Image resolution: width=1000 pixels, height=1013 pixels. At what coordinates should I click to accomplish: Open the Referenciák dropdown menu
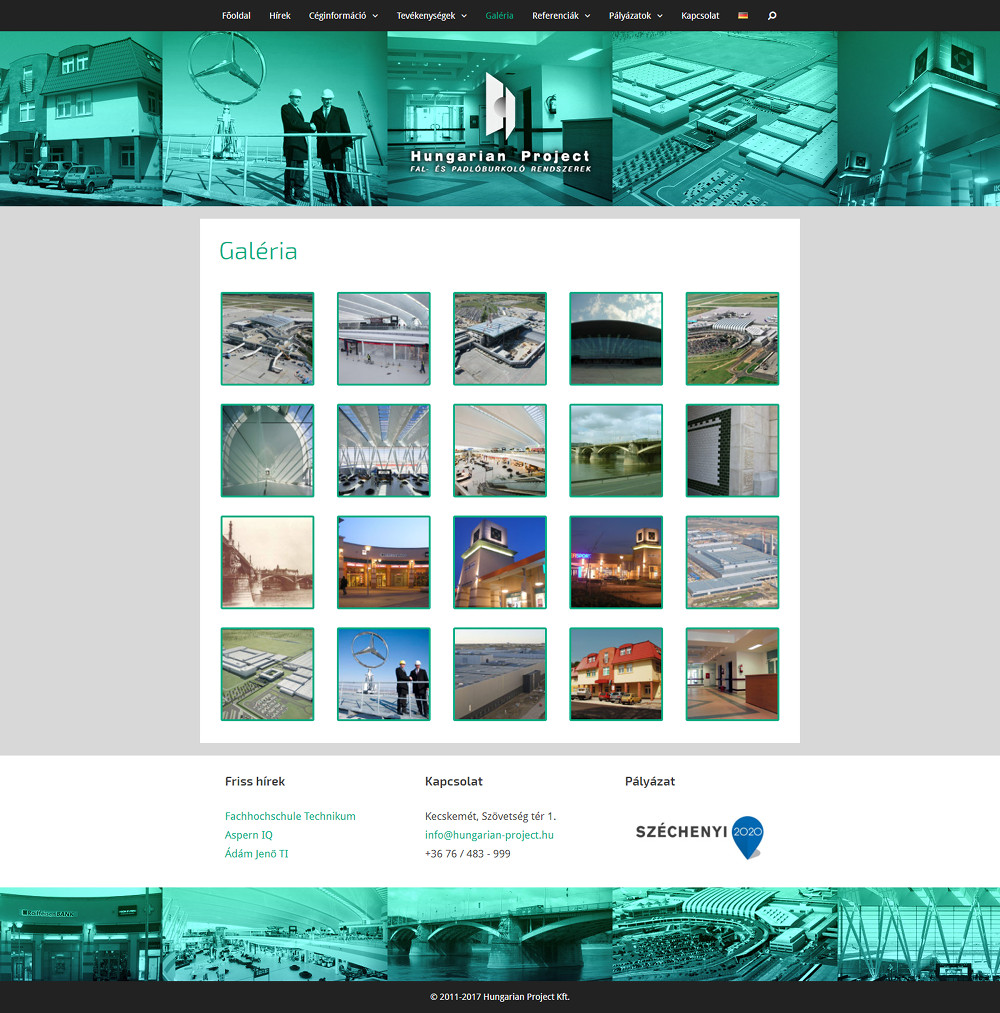560,16
